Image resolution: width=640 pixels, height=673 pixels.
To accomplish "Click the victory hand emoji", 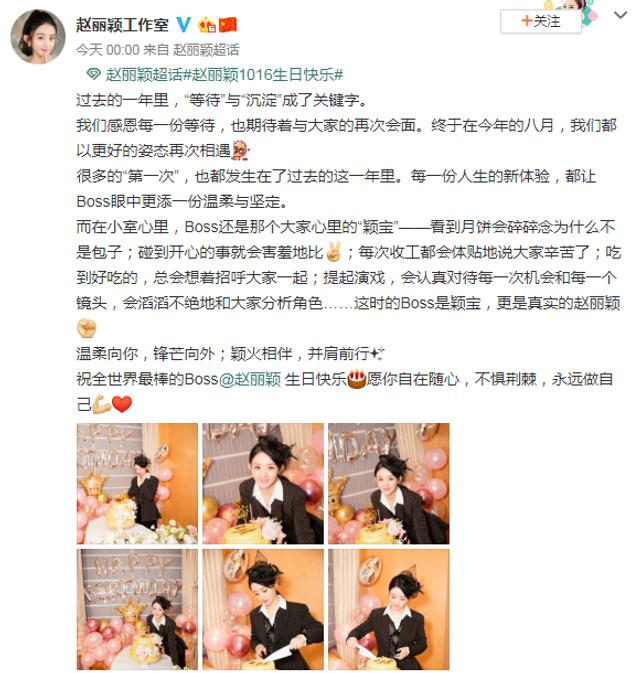I will [x=334, y=252].
